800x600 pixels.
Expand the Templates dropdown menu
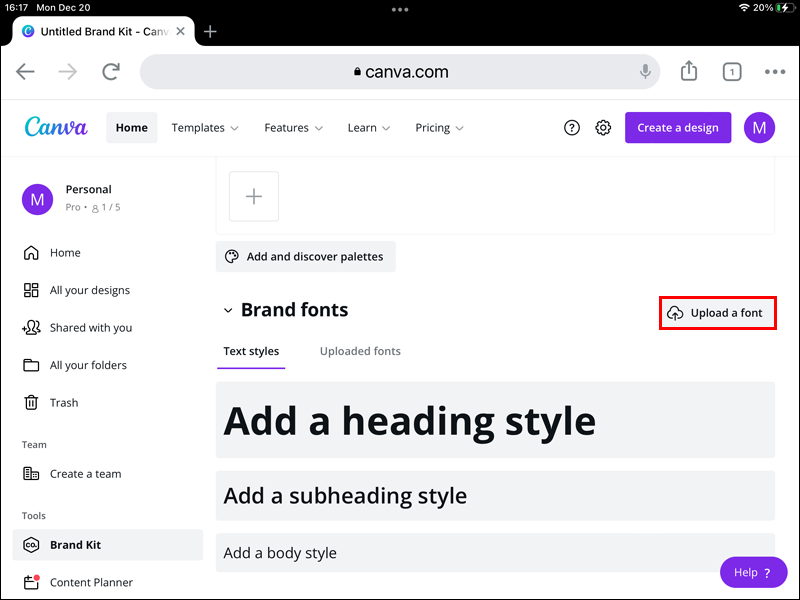tap(205, 128)
